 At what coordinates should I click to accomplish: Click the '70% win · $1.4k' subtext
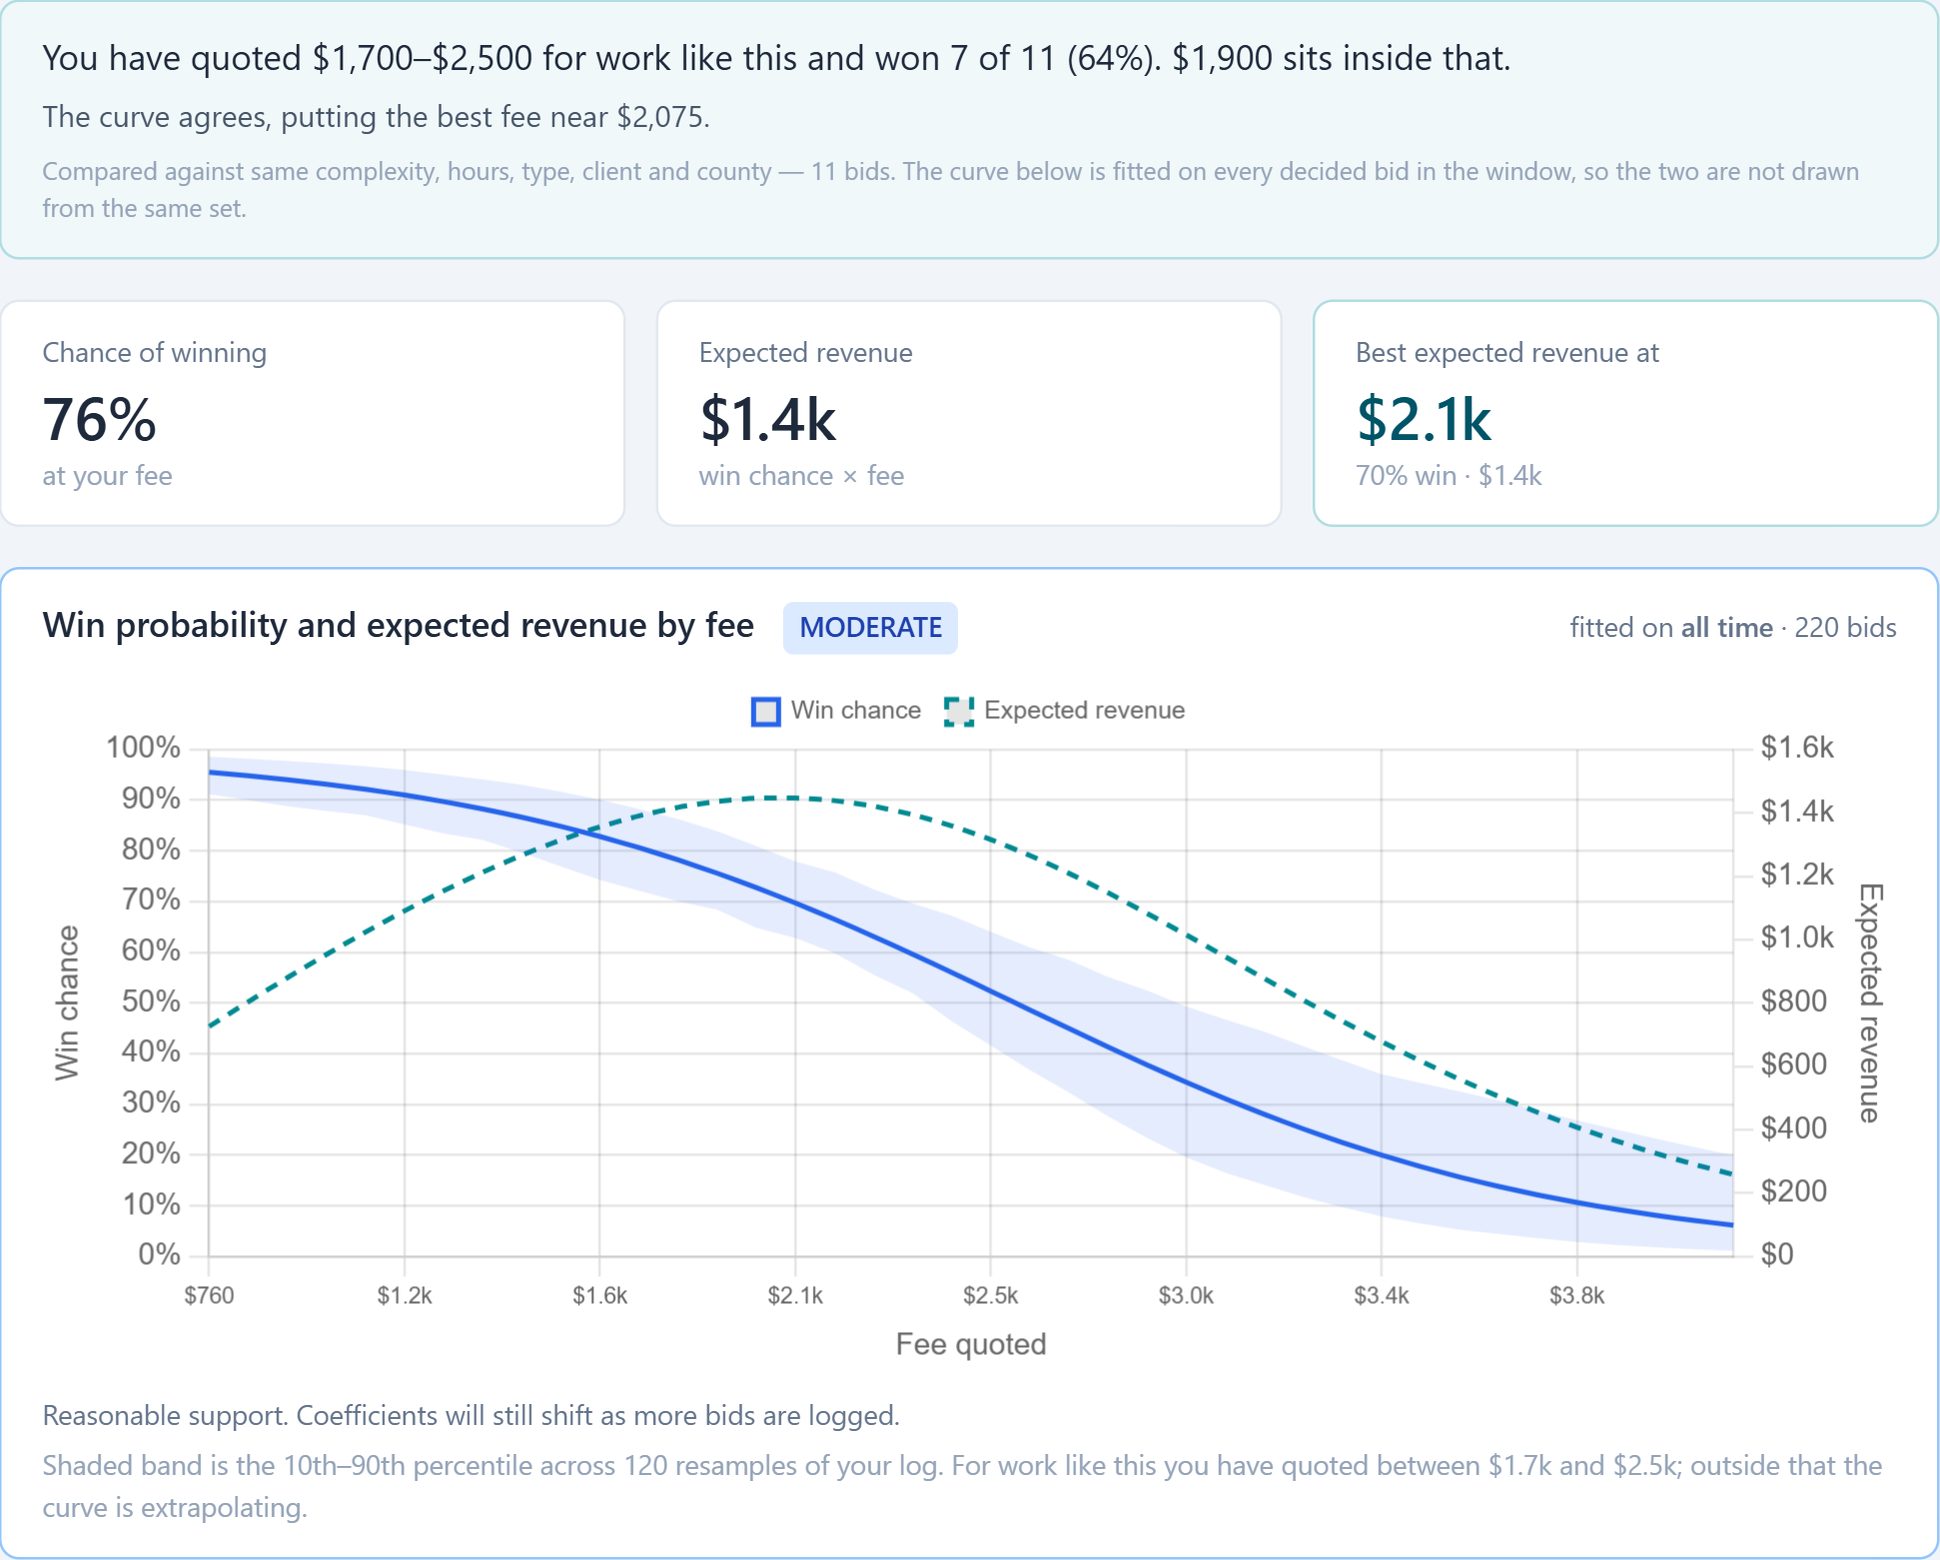(1448, 476)
